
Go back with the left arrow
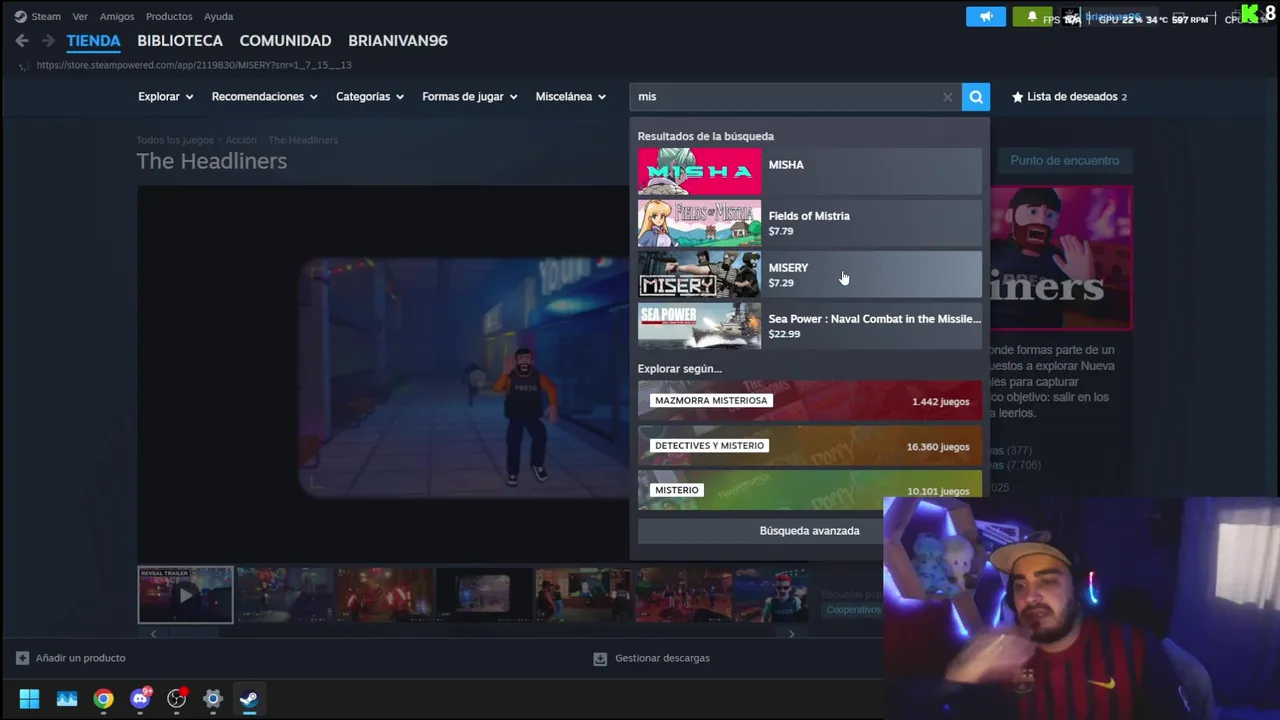click(22, 41)
